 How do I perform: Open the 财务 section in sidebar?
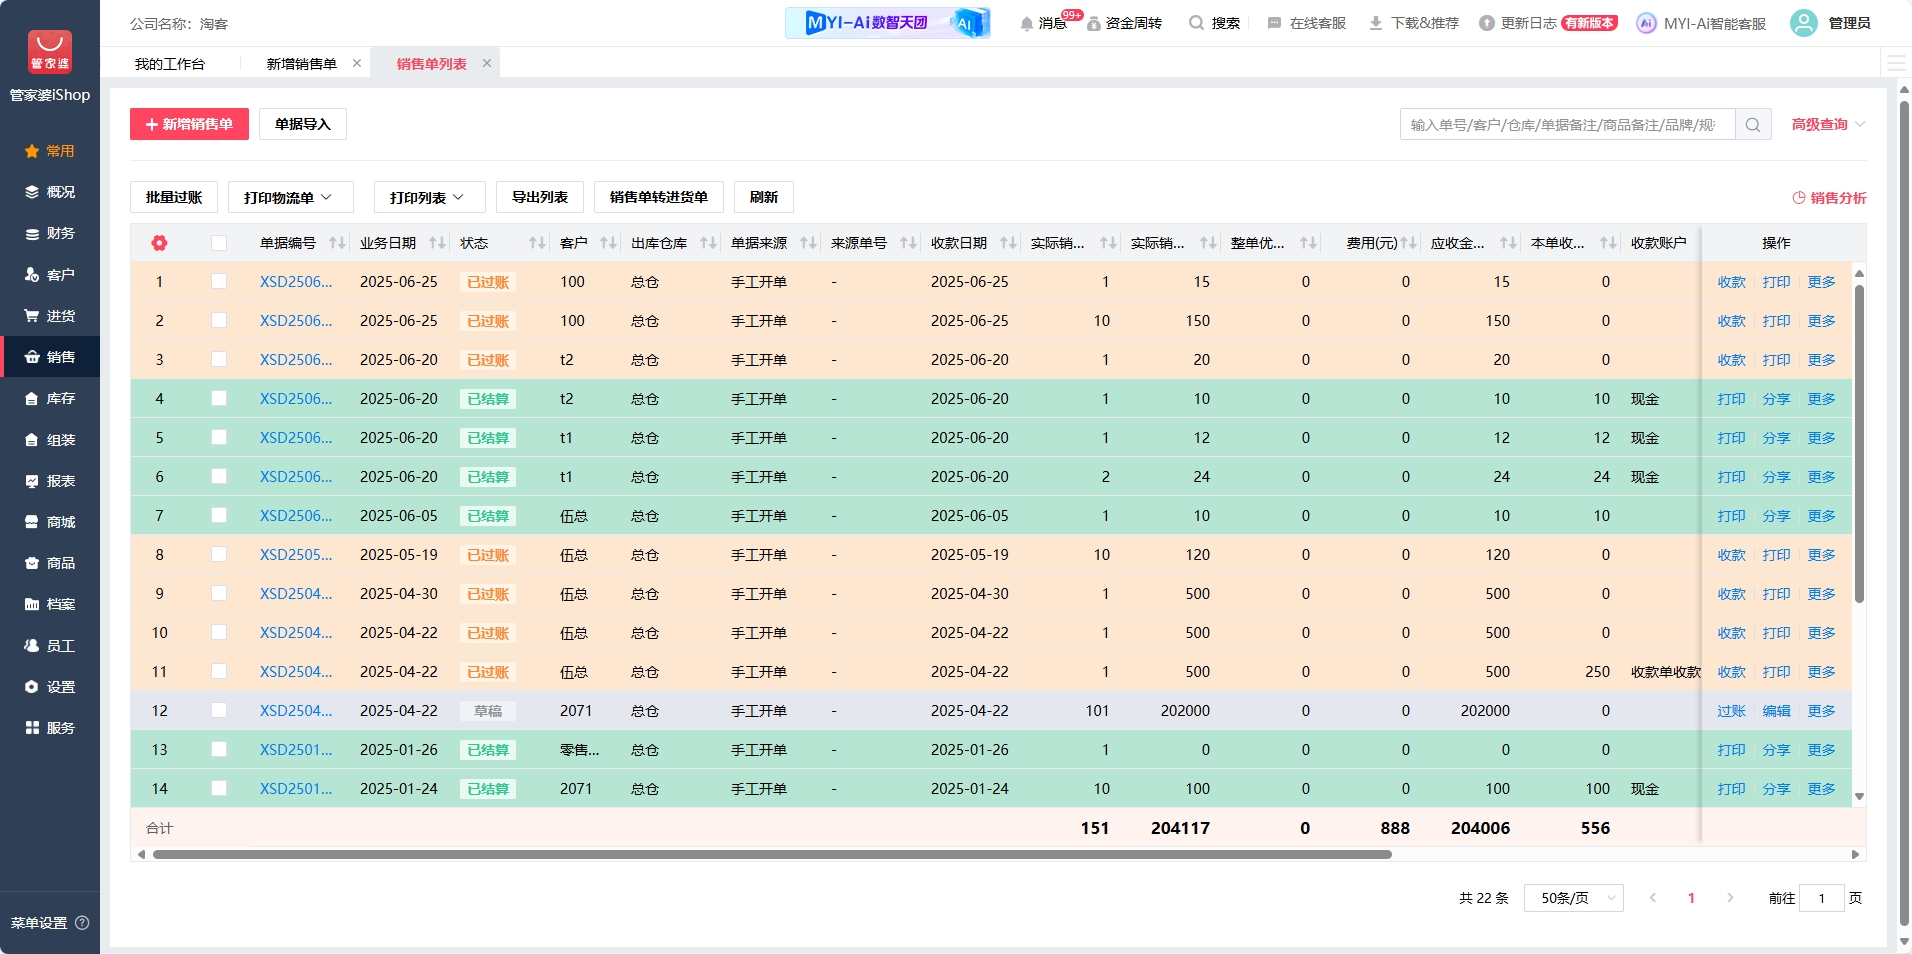tap(50, 233)
